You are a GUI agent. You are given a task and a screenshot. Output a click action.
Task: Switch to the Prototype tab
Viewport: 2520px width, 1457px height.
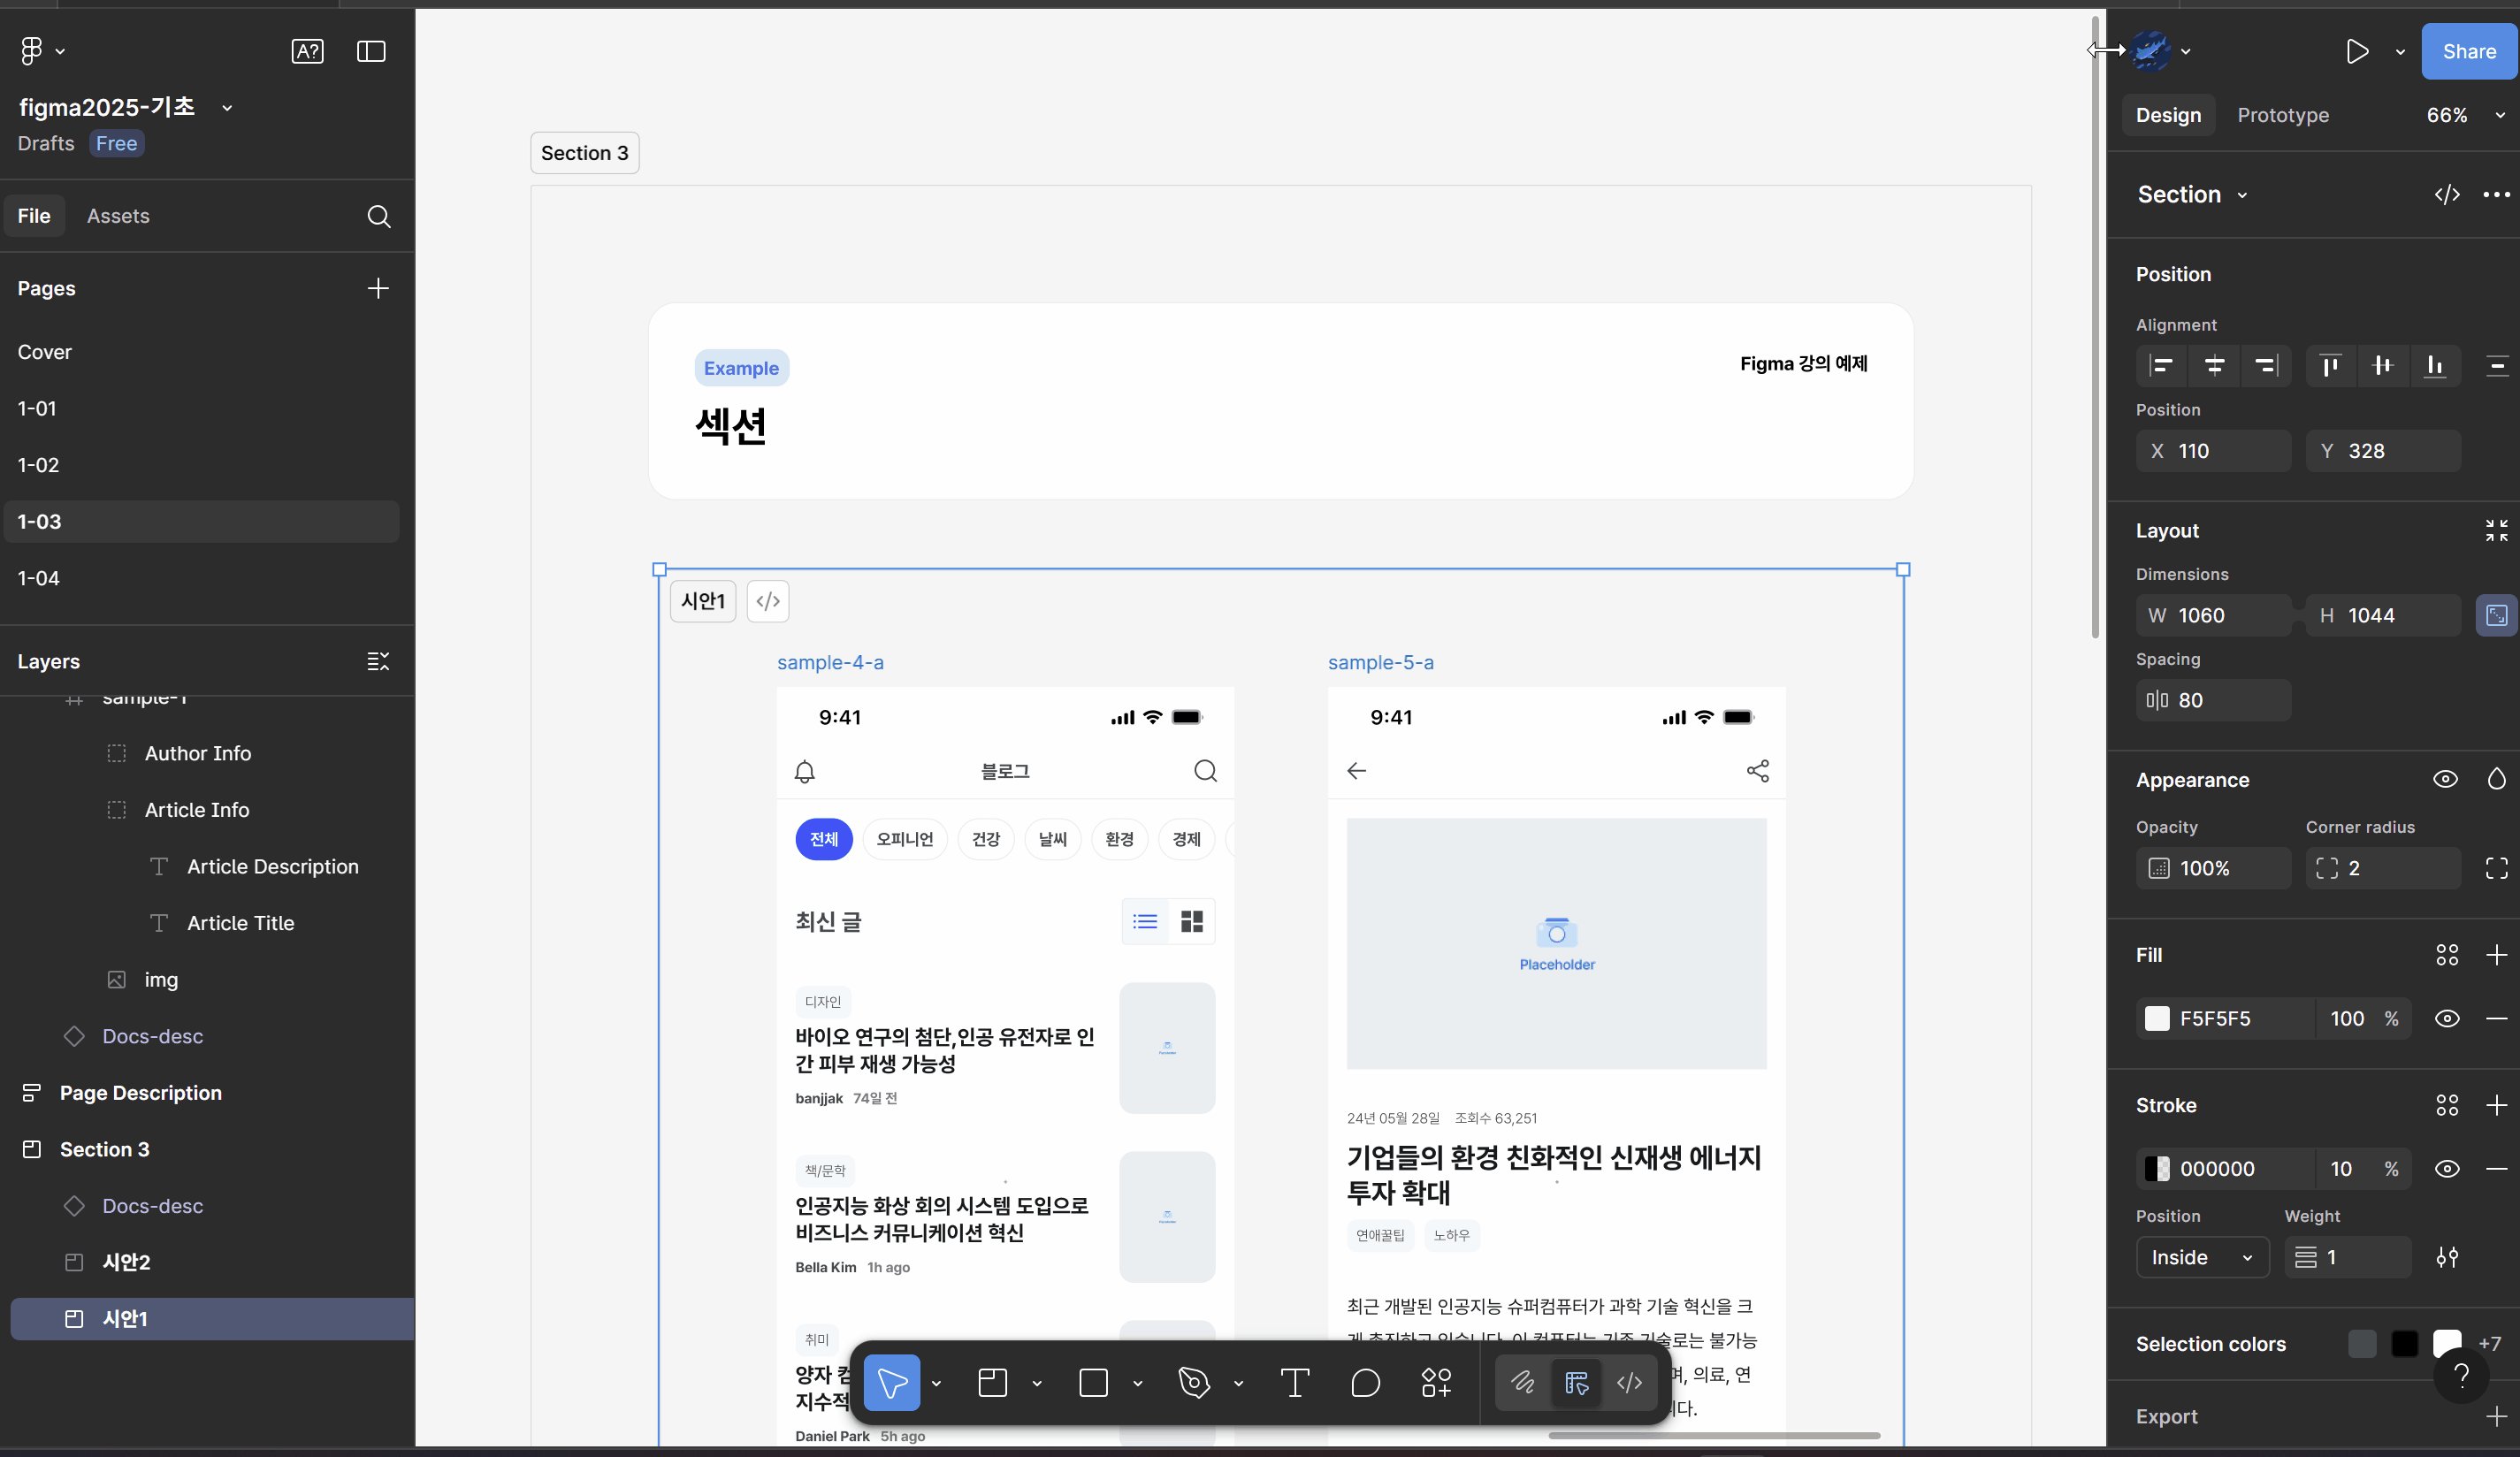[x=2282, y=116]
